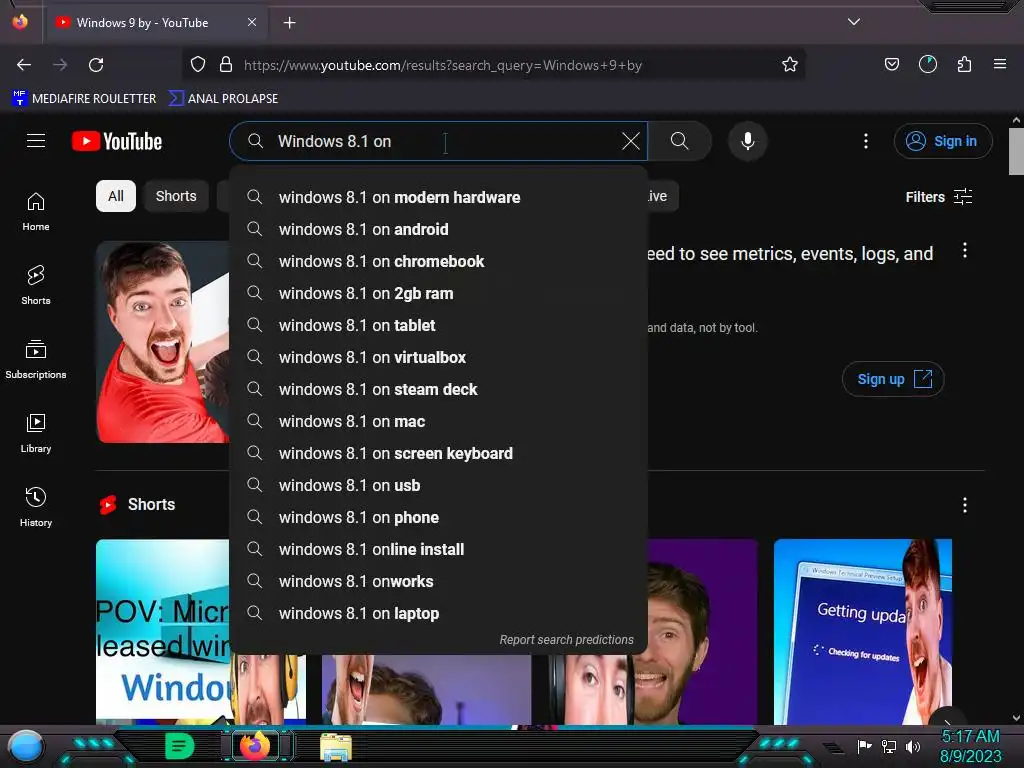Clear the search box with X
The height and width of the screenshot is (768, 1024).
click(631, 141)
